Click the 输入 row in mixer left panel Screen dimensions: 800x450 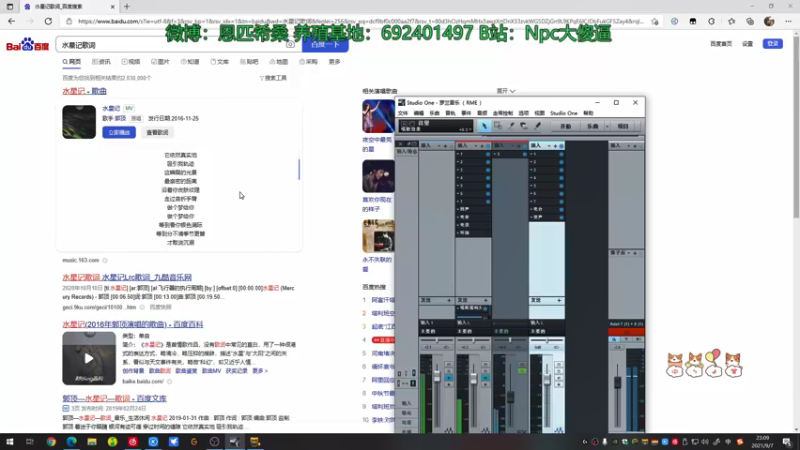click(x=407, y=404)
